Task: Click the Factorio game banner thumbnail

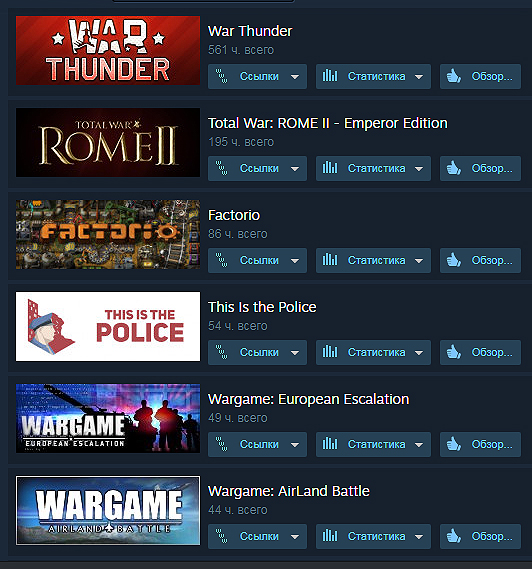Action: (x=108, y=234)
